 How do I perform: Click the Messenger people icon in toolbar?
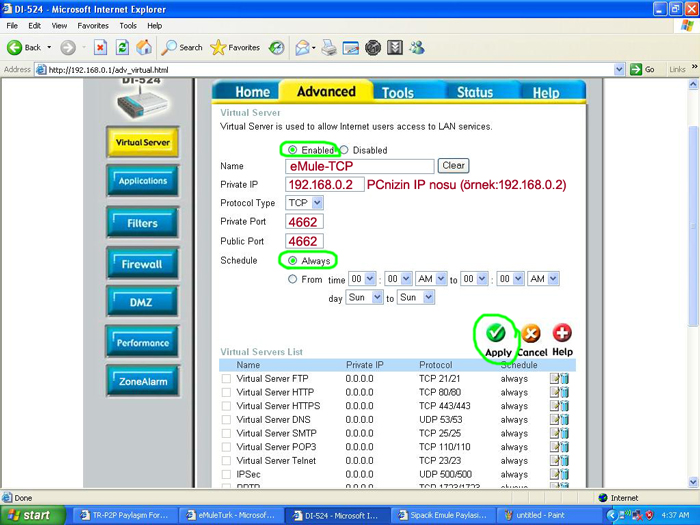point(417,47)
